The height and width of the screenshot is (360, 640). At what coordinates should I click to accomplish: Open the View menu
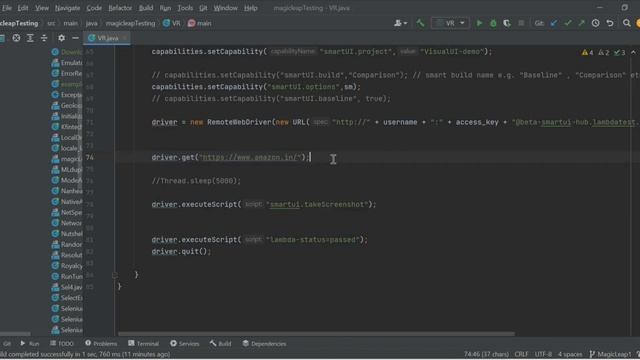[42, 8]
